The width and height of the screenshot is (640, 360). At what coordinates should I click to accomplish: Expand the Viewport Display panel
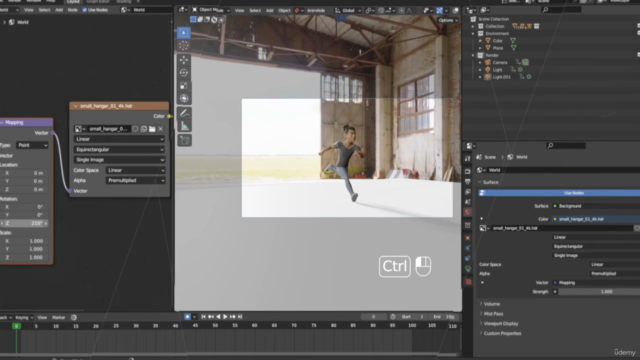(501, 324)
